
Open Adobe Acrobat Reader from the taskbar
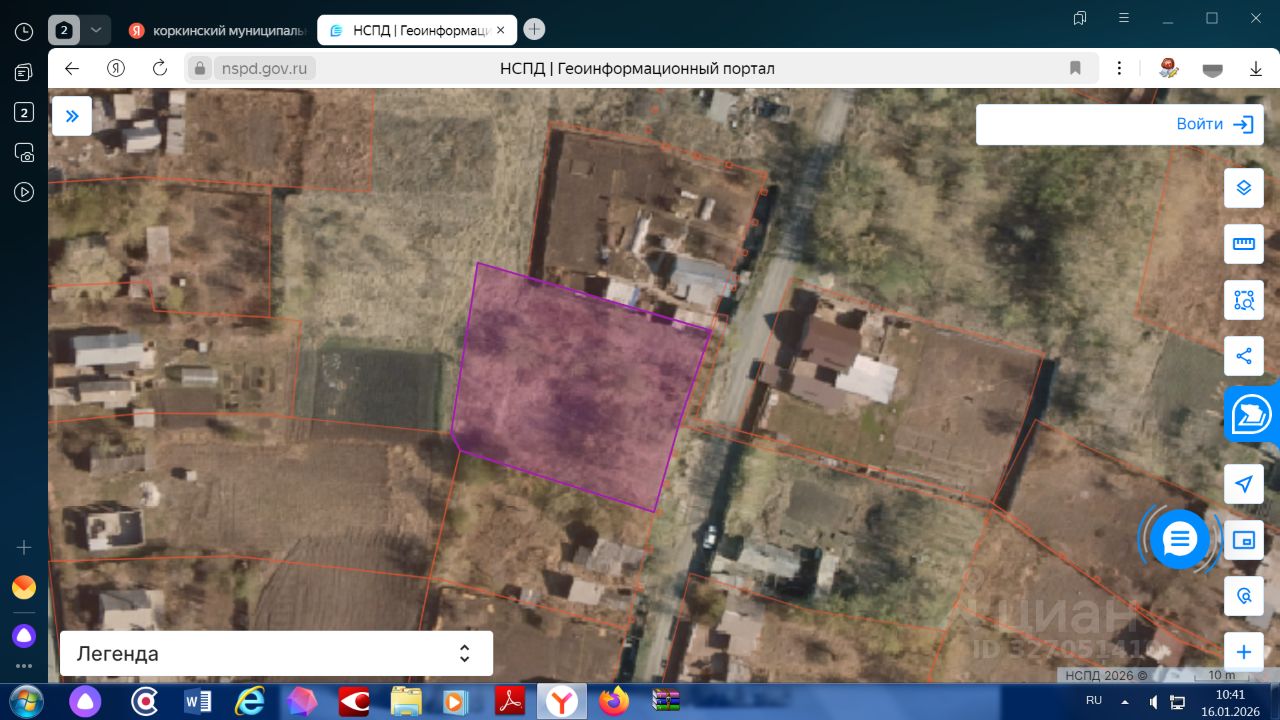(510, 701)
